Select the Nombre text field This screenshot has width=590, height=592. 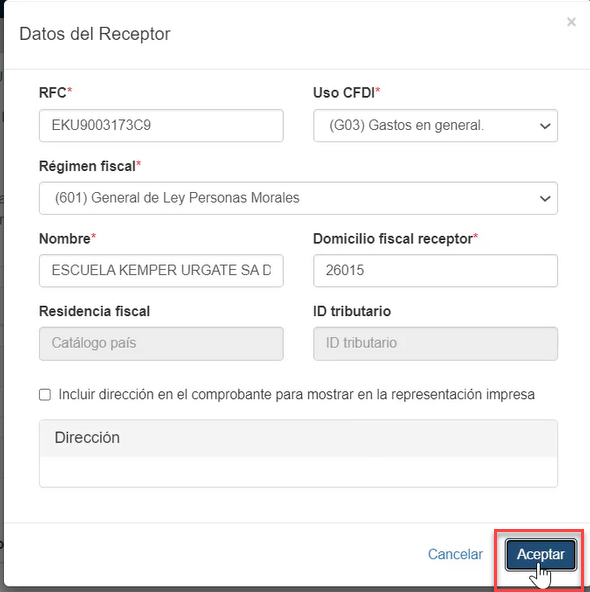click(161, 271)
